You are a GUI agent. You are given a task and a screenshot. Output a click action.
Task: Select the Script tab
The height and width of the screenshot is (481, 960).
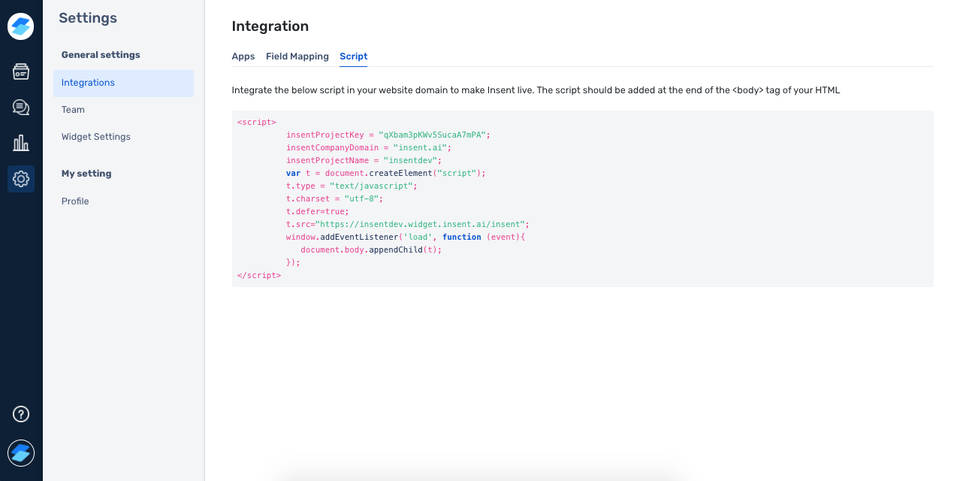coord(353,57)
